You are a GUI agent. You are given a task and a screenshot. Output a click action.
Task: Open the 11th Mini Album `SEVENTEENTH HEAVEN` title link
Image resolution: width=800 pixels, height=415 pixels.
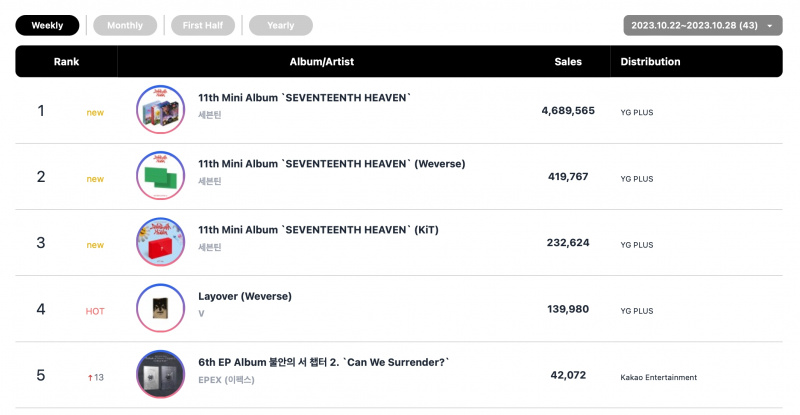click(305, 97)
